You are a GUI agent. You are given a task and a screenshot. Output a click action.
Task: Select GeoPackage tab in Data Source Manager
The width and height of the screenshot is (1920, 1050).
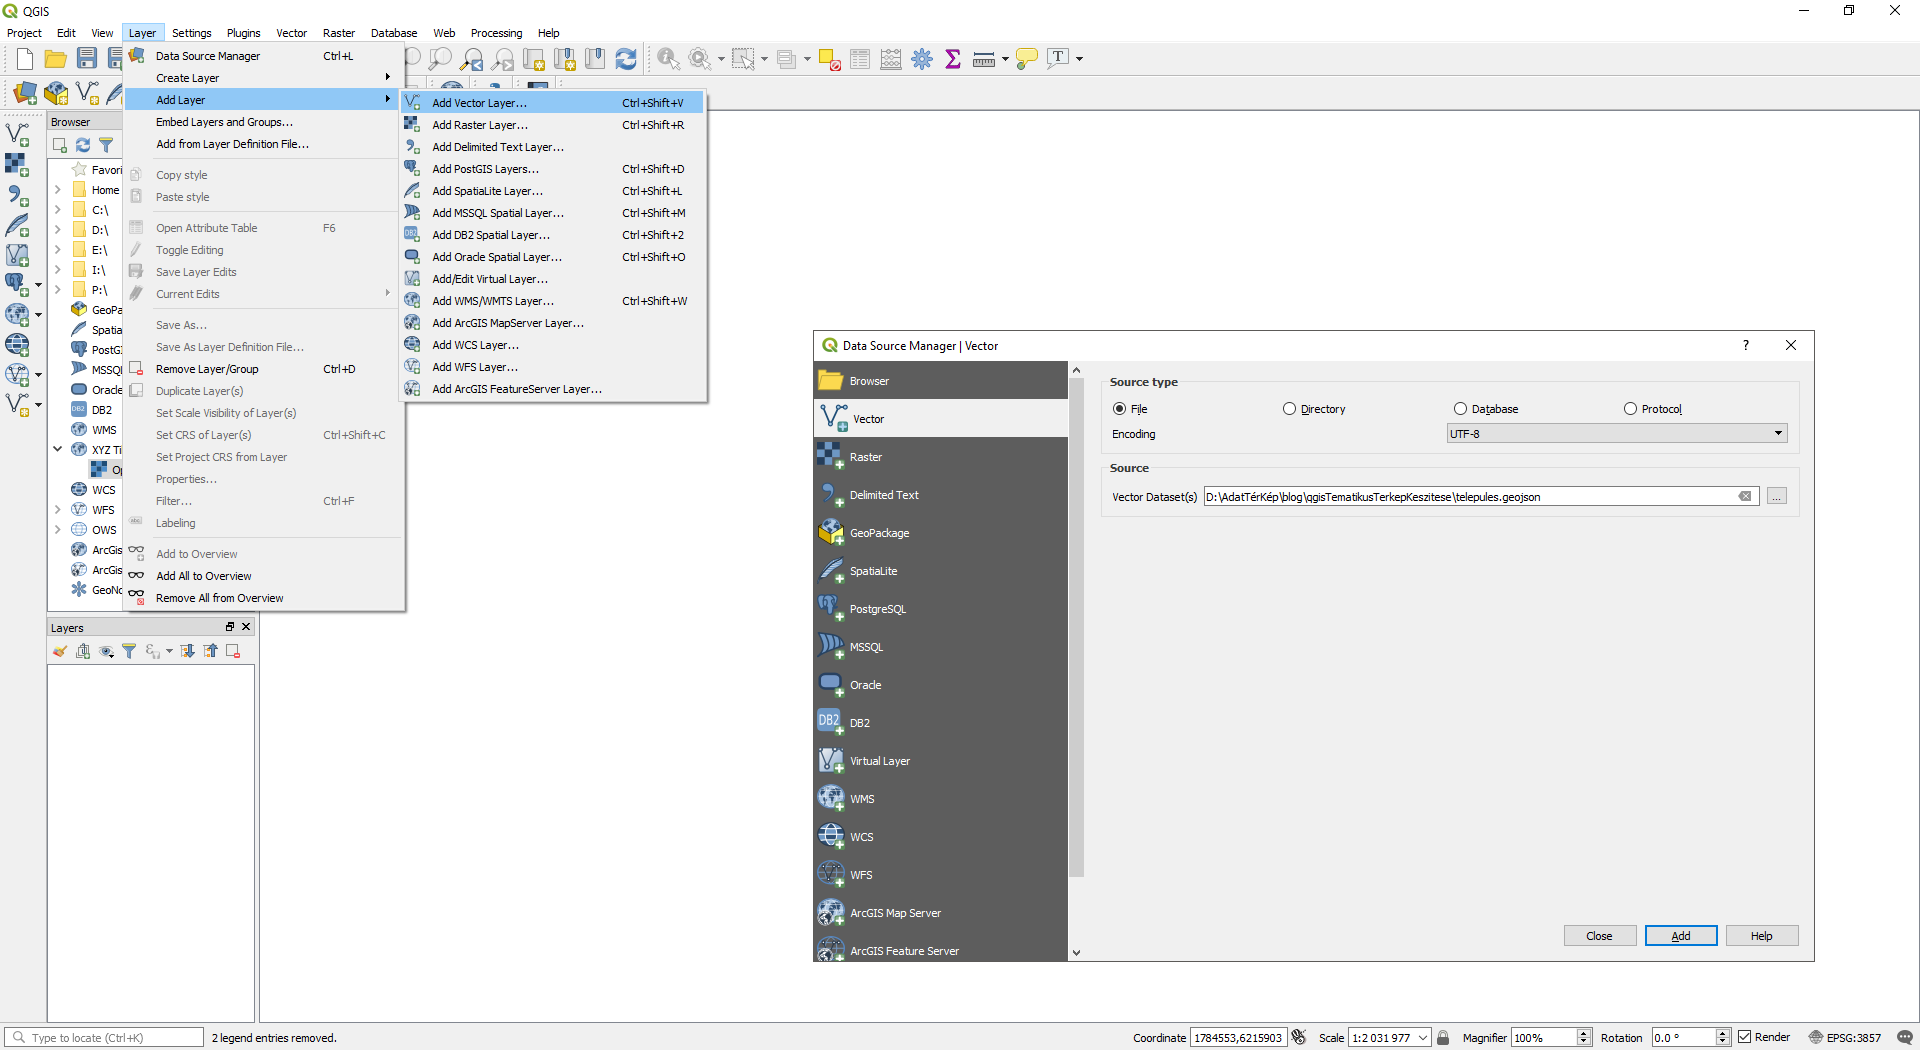pos(941,533)
